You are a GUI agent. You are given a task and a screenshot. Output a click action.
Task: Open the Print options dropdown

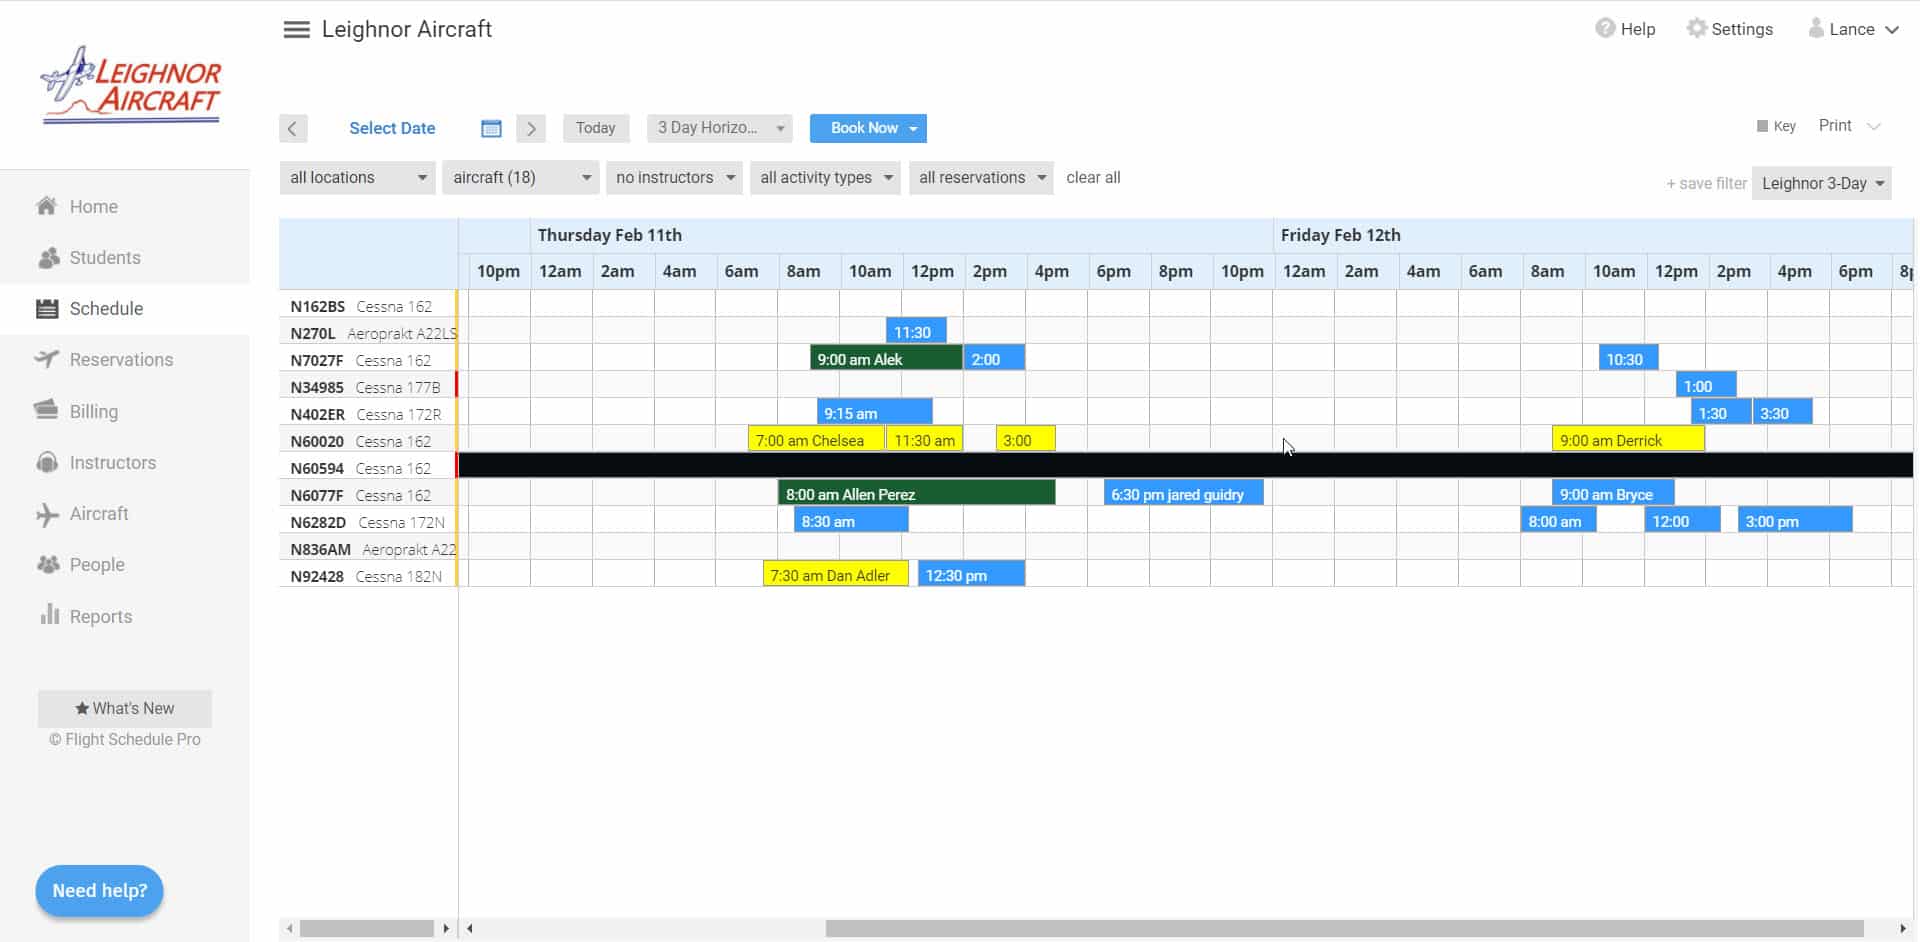[x=1849, y=126]
